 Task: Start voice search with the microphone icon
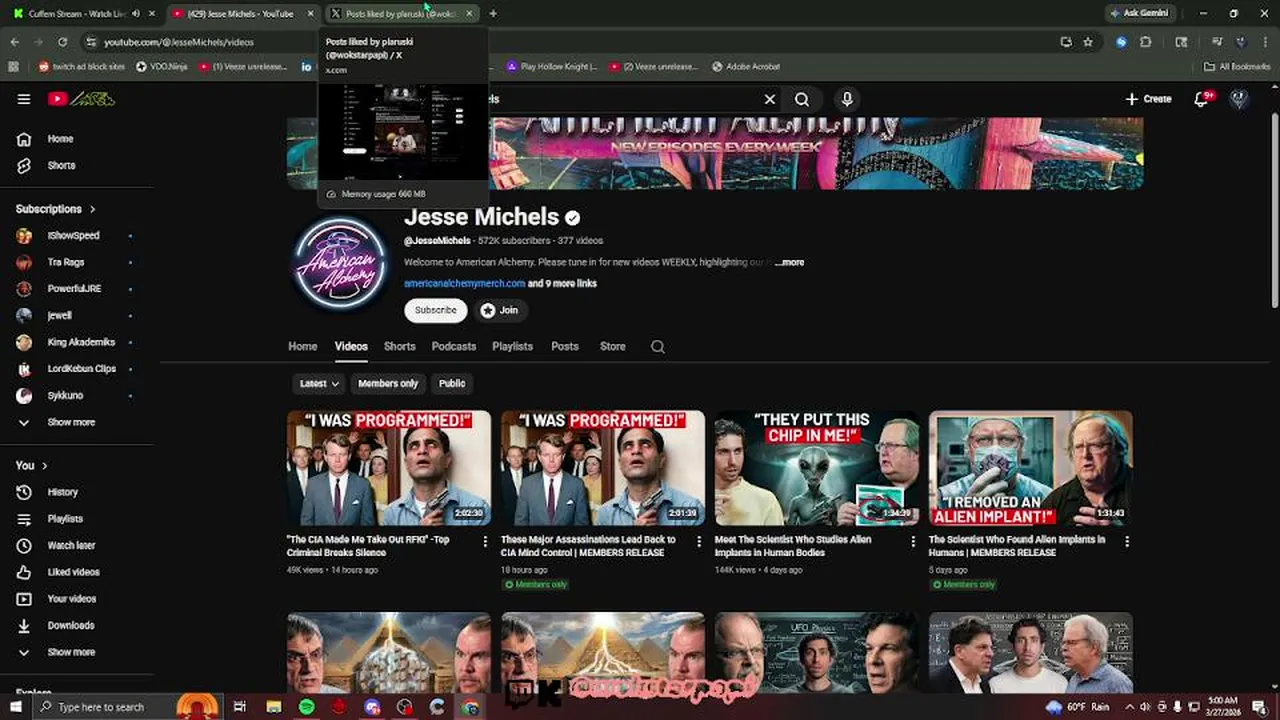point(847,99)
